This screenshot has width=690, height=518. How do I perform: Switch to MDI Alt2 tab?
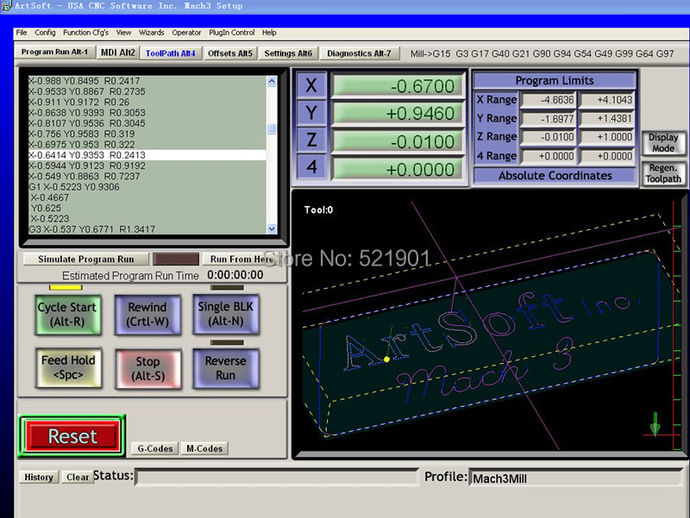[x=117, y=52]
